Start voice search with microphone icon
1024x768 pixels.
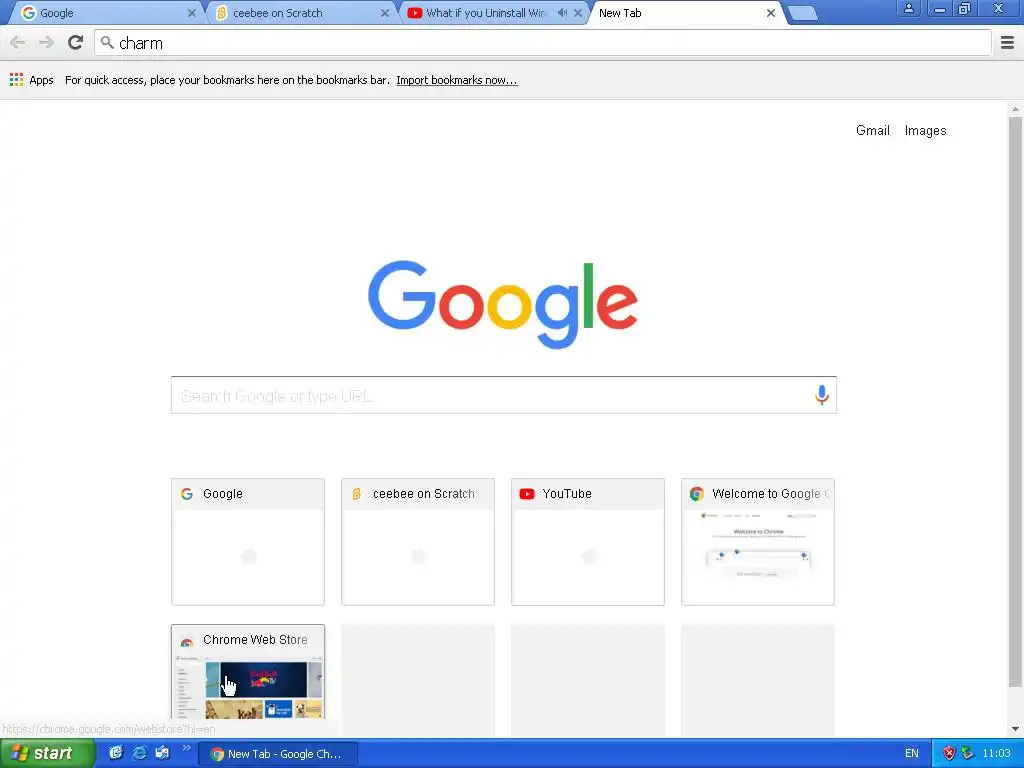pos(822,395)
